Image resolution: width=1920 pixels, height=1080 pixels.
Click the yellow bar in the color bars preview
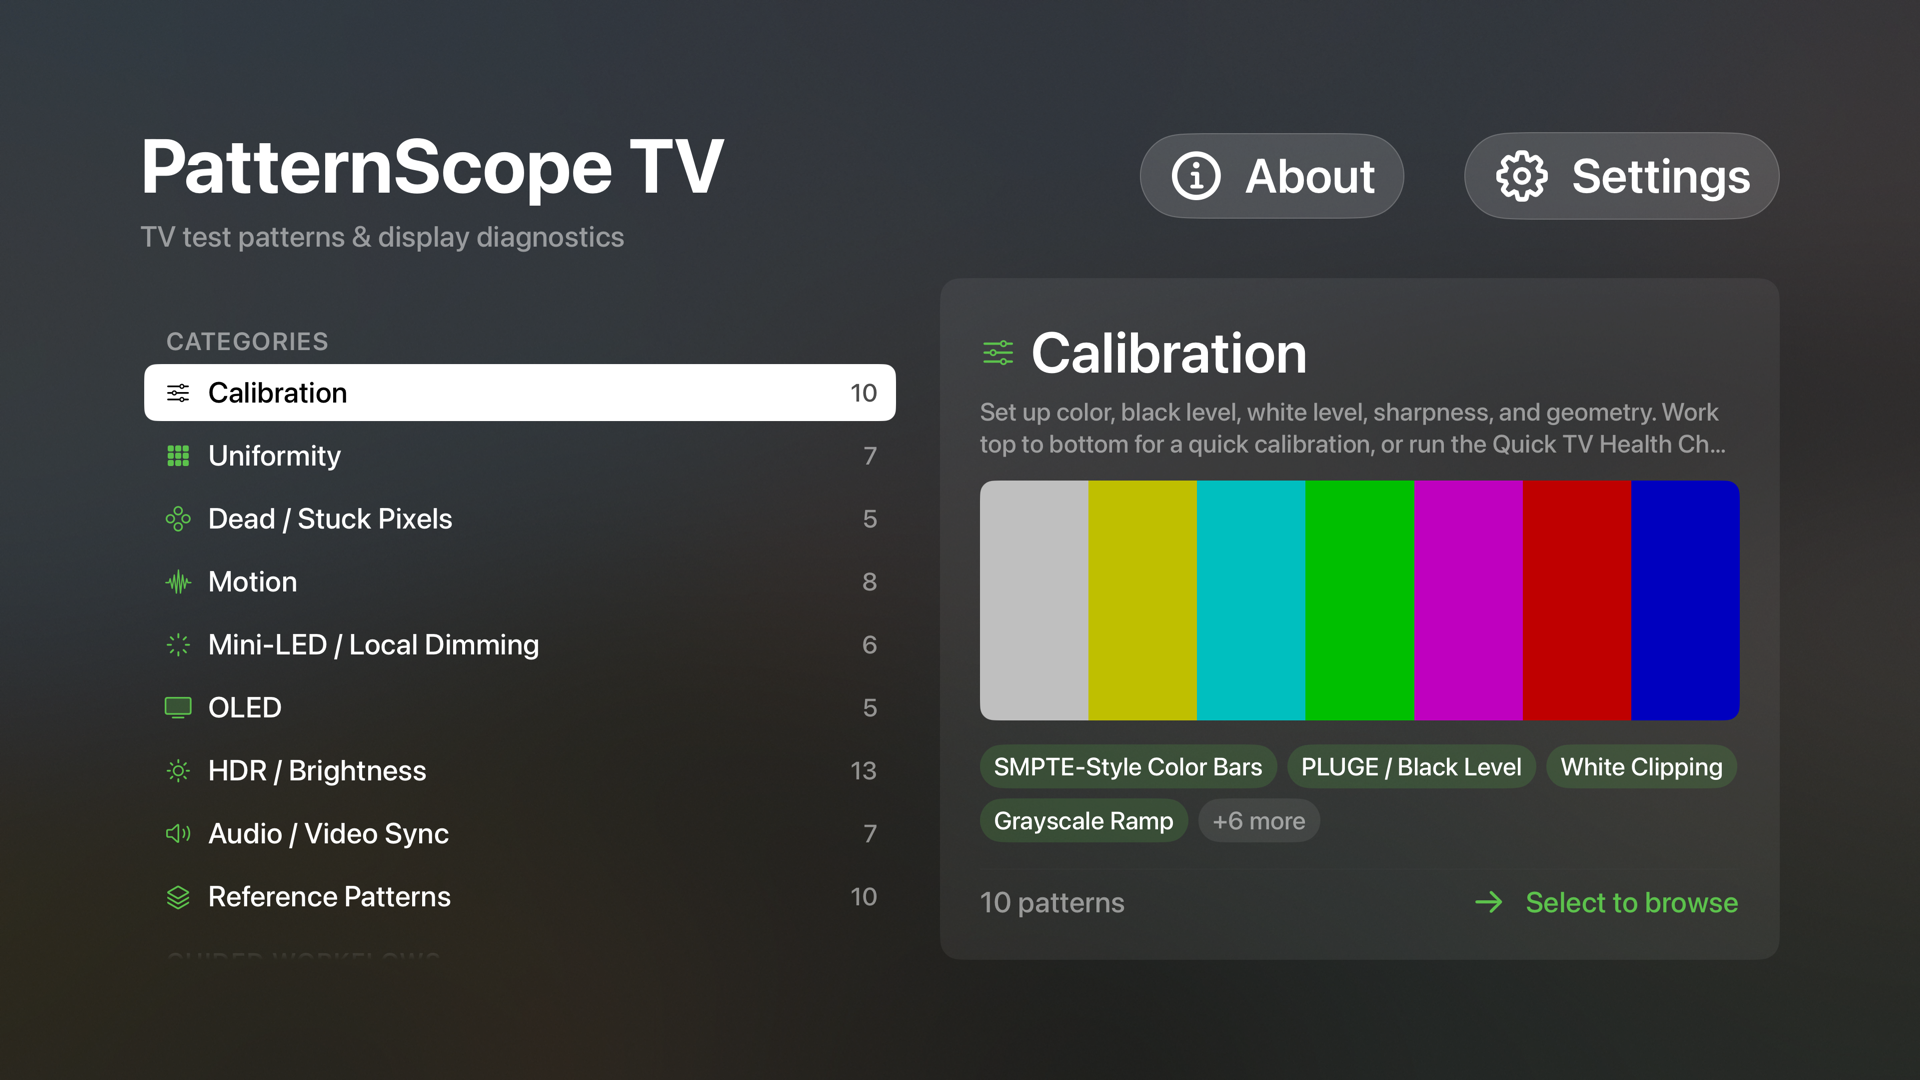pyautogui.click(x=1142, y=600)
